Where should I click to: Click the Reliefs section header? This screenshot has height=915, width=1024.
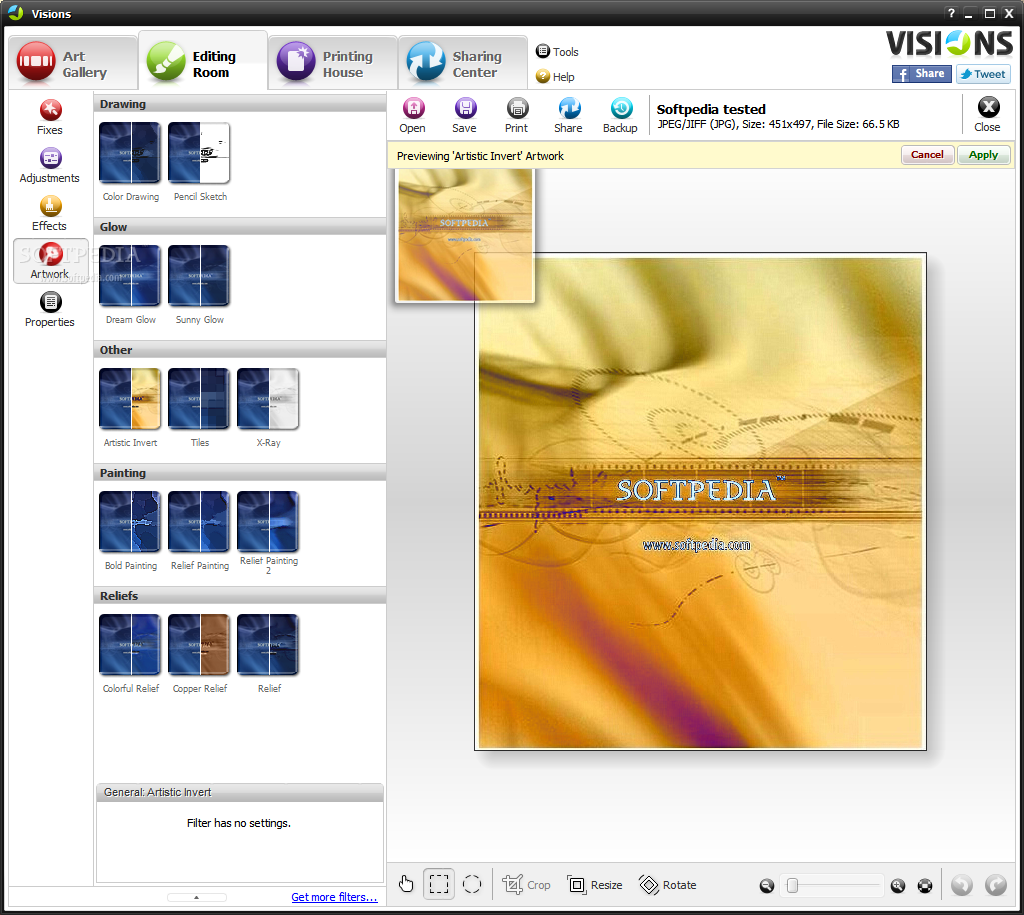pyautogui.click(x=240, y=596)
